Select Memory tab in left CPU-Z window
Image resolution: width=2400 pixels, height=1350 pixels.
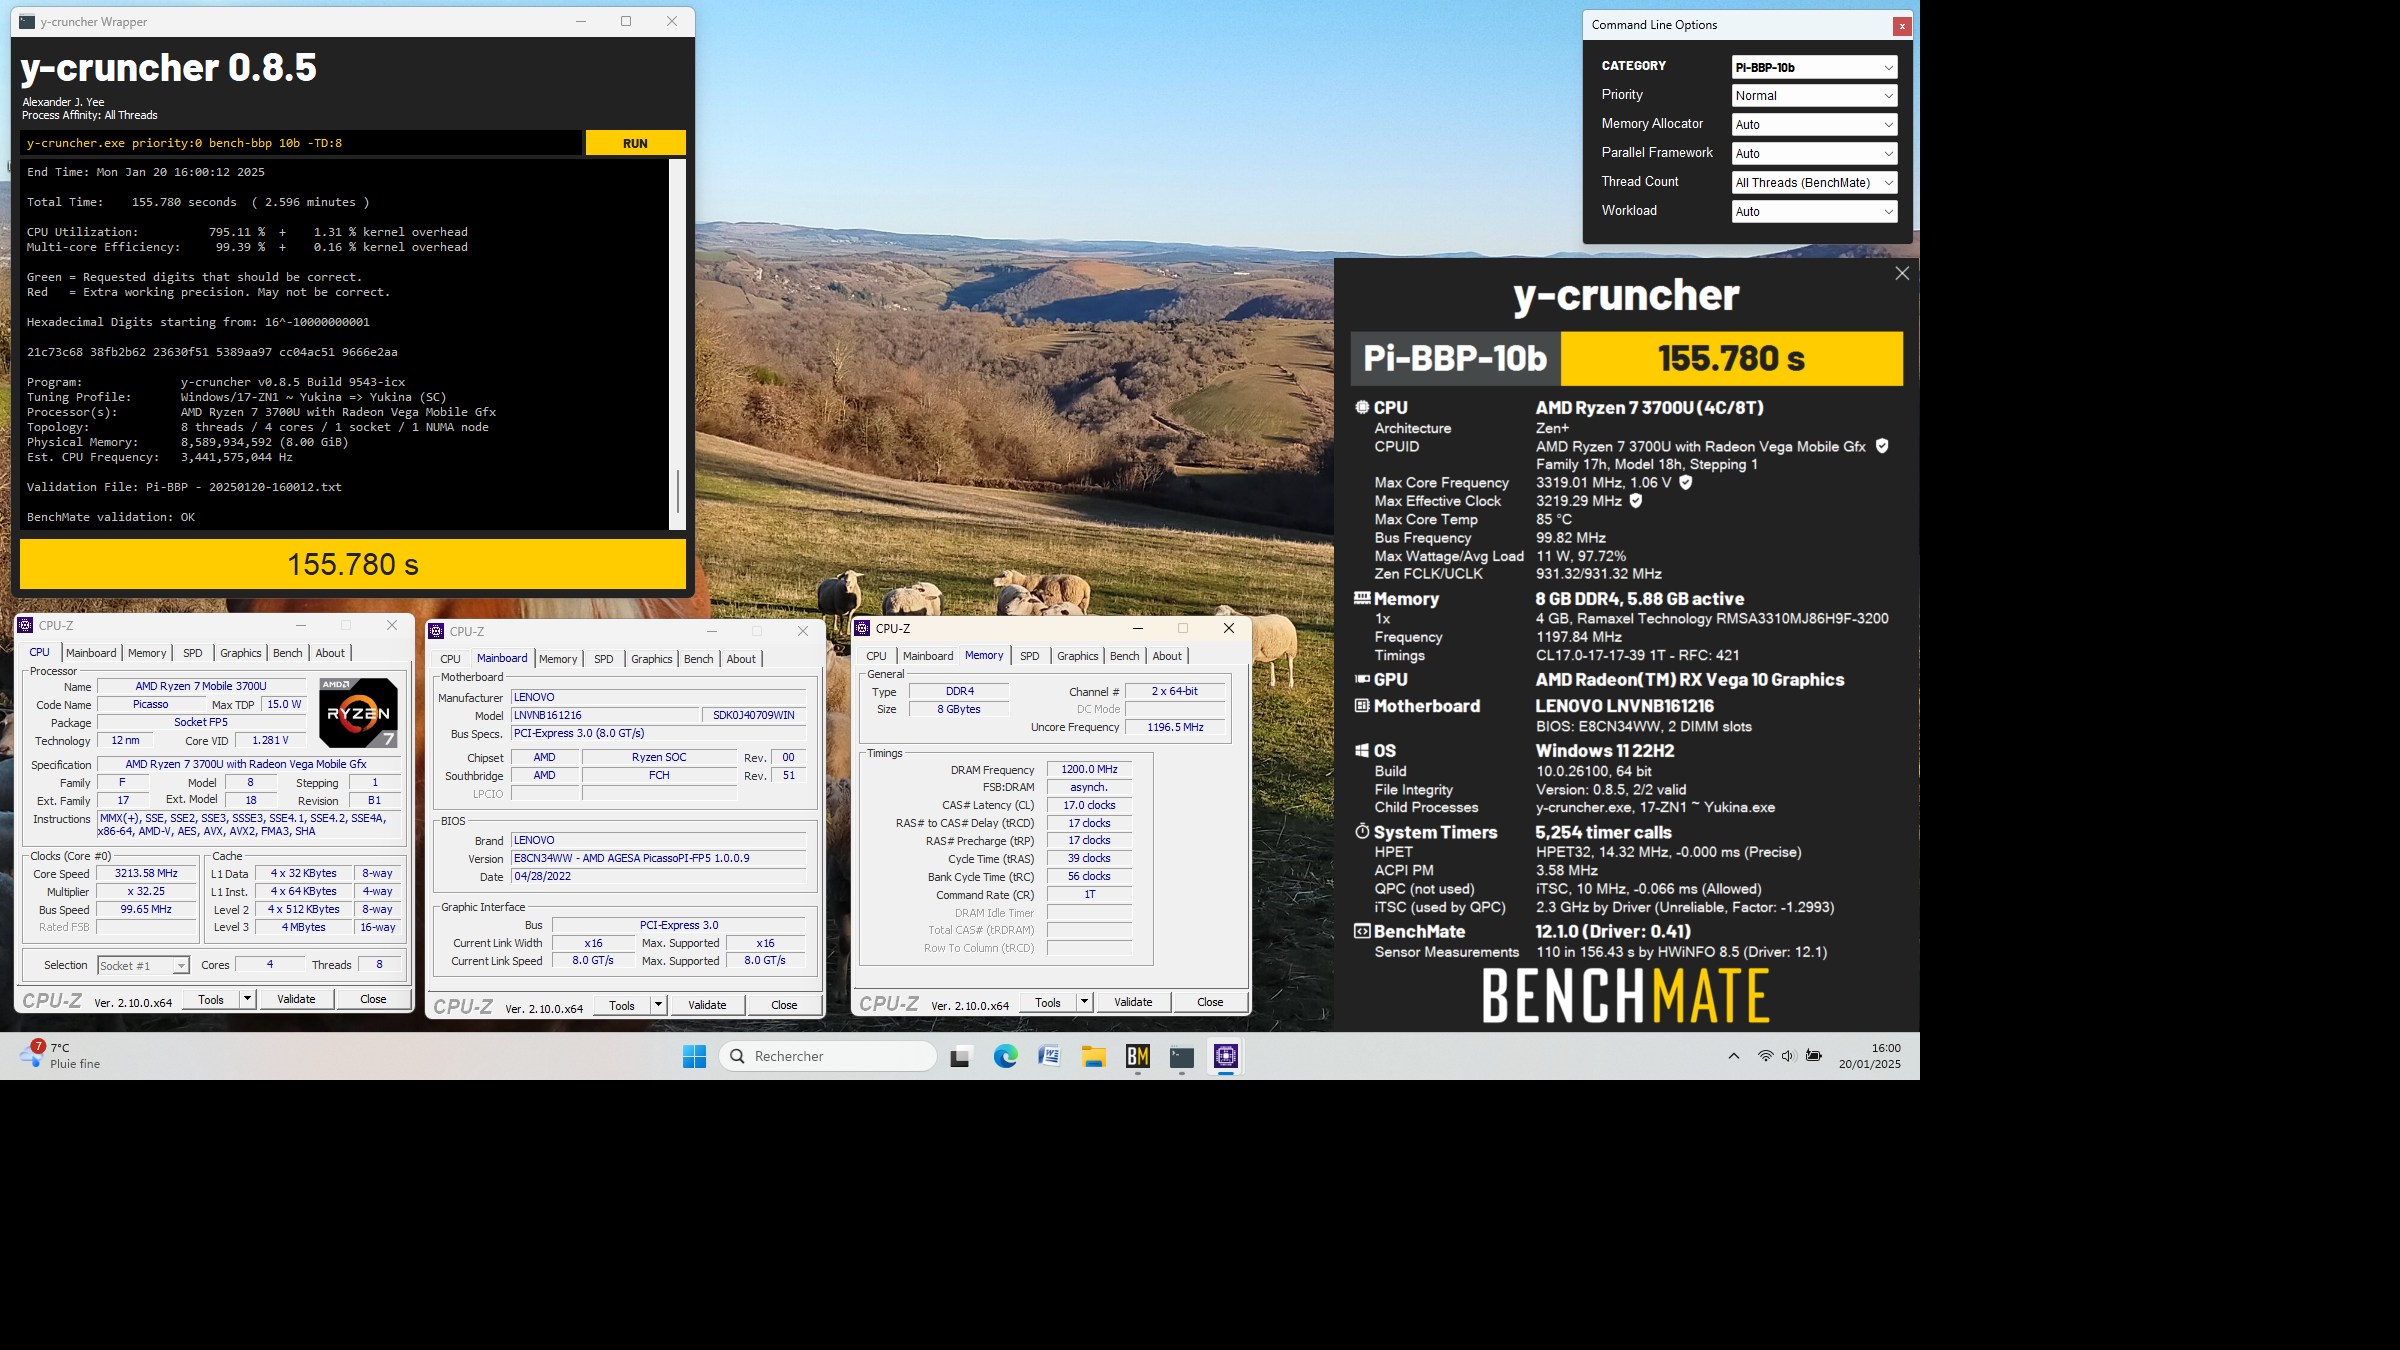point(147,653)
